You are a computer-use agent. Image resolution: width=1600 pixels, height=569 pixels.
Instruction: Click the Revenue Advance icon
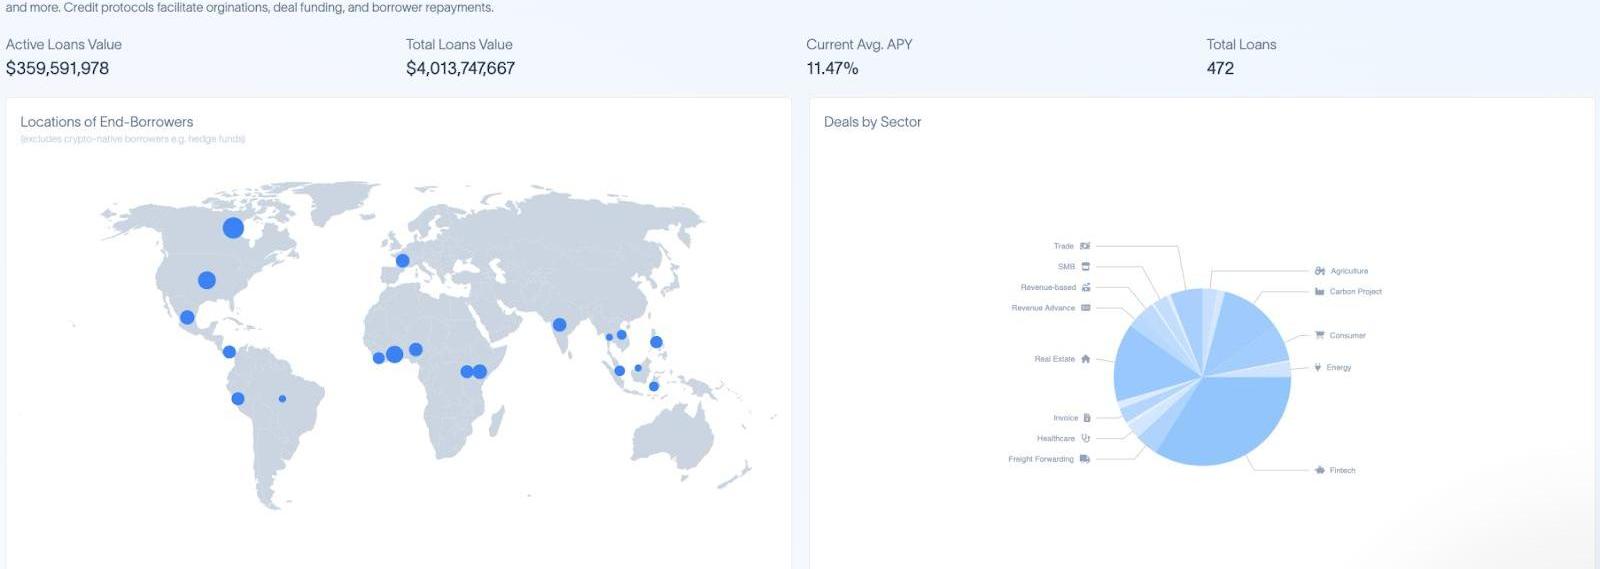(x=1086, y=308)
